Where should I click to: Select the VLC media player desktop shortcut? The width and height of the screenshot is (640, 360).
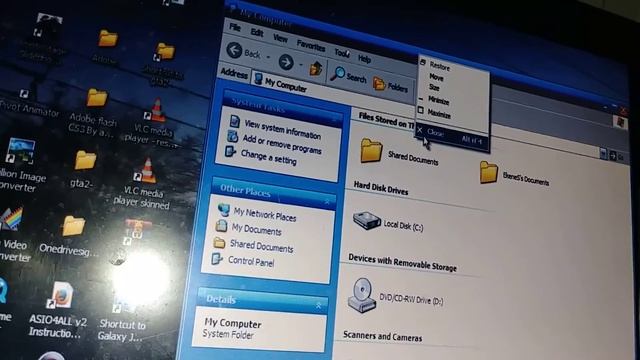click(156, 111)
